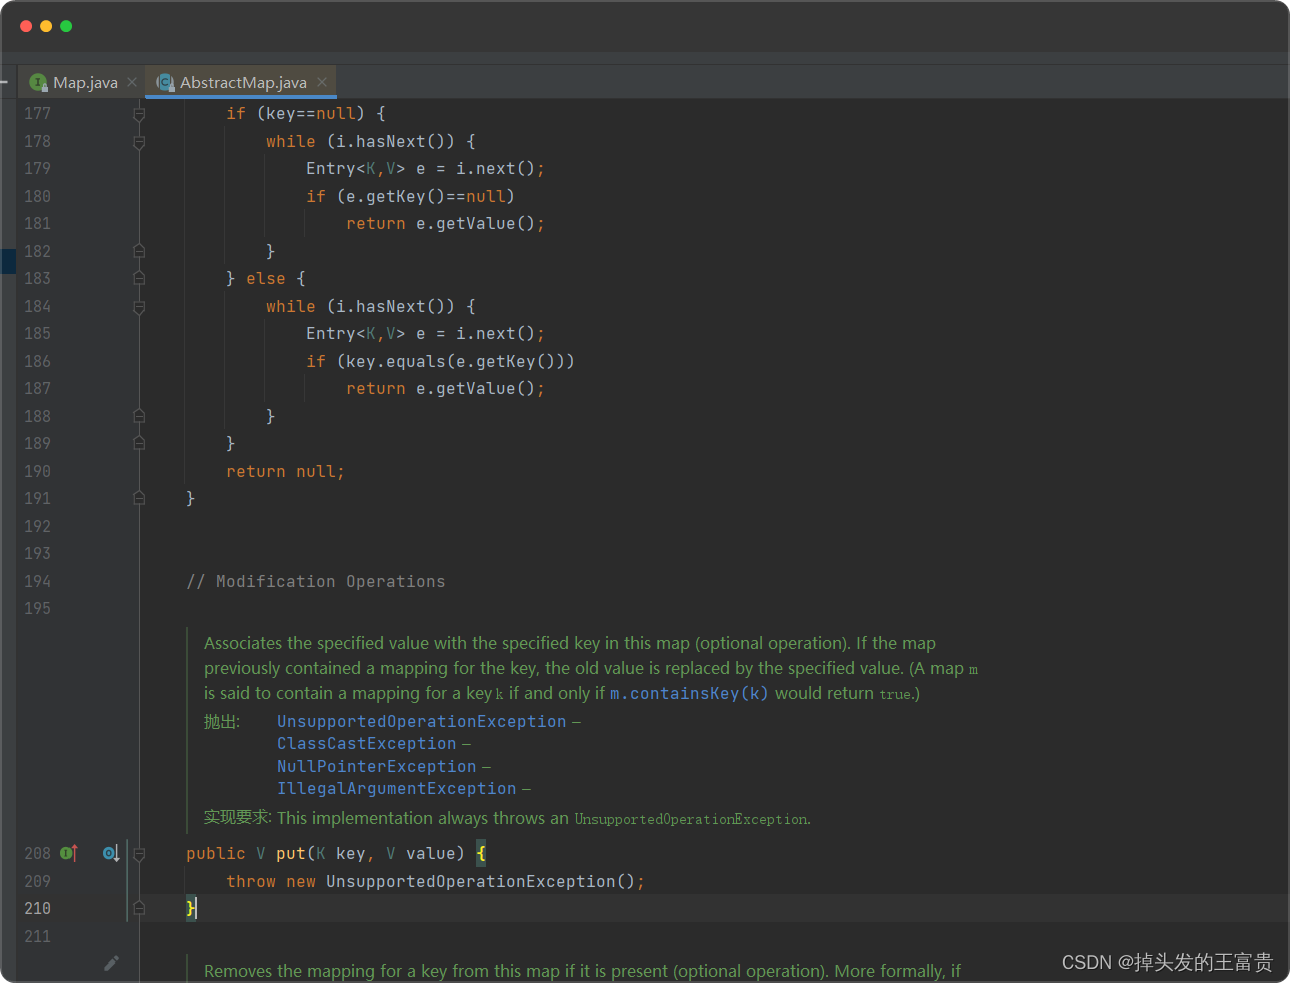
Task: Click the red close window button
Action: (26, 26)
